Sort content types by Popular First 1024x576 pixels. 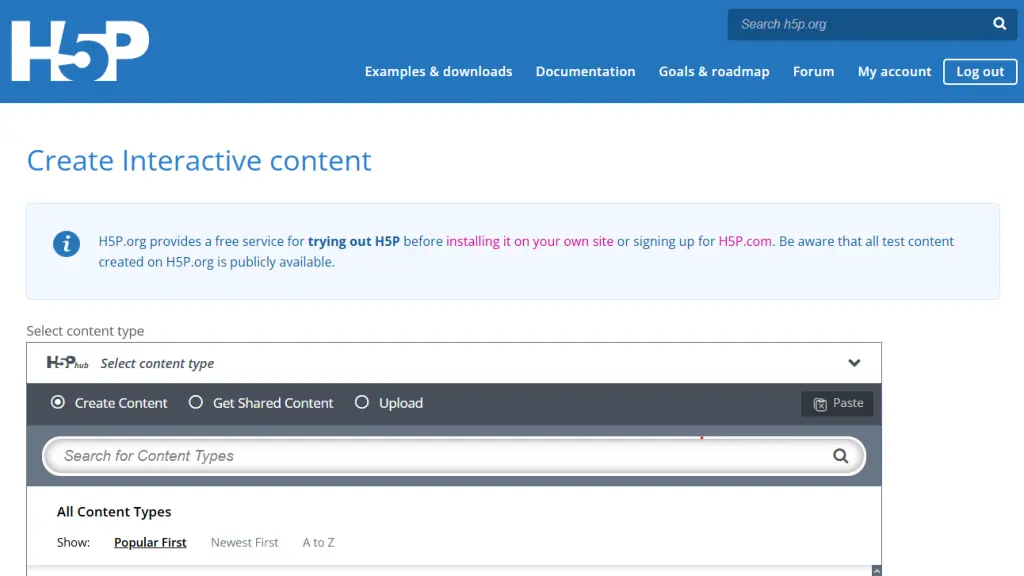pyautogui.click(x=150, y=542)
